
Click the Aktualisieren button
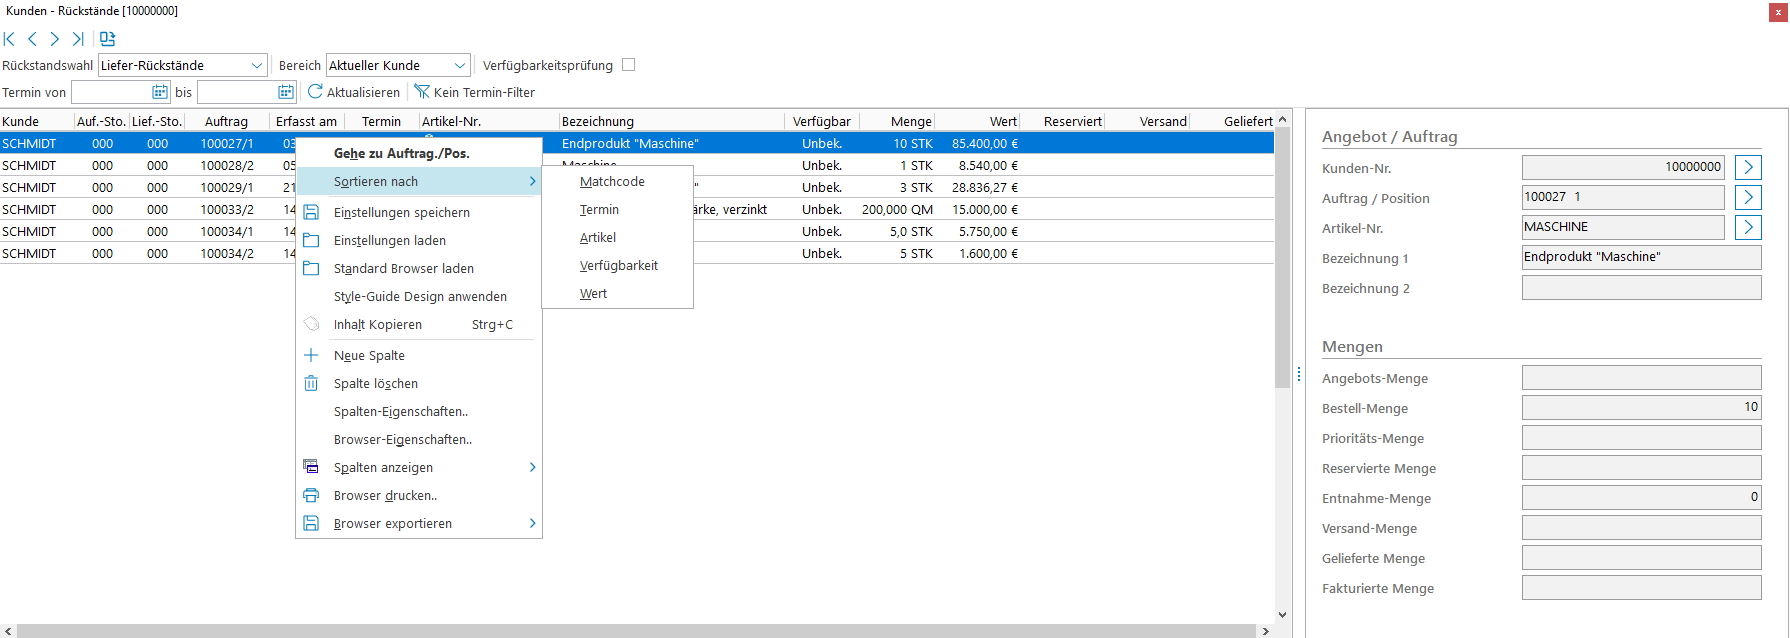pos(354,92)
